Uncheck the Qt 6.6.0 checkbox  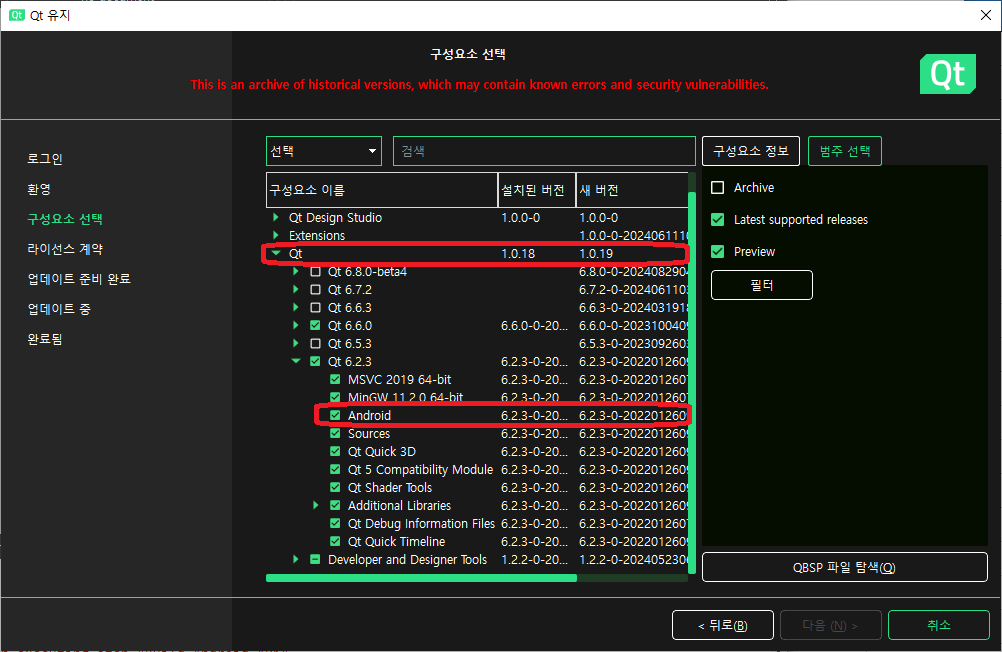315,325
